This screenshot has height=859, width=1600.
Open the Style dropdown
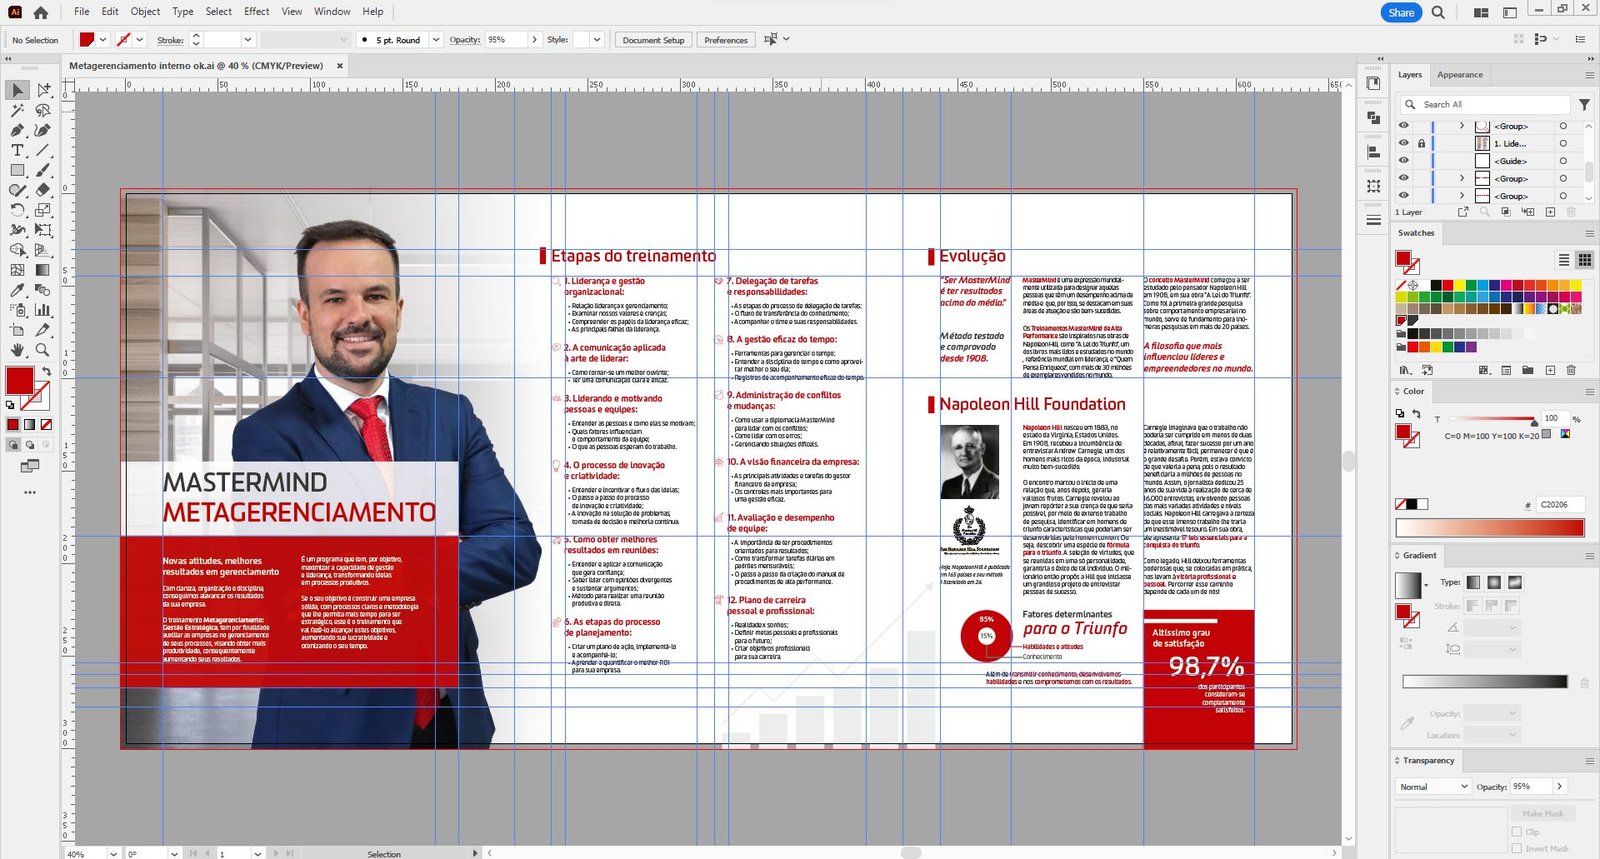point(597,40)
